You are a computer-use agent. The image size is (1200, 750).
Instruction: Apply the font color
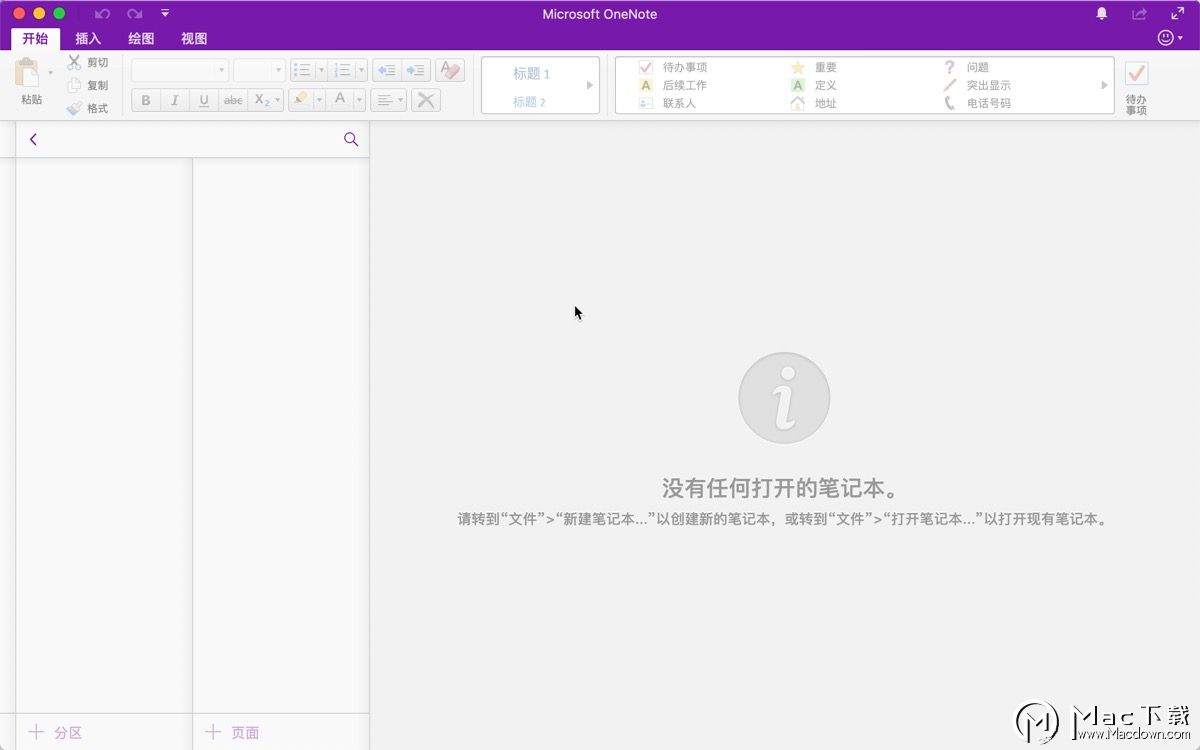coord(340,100)
